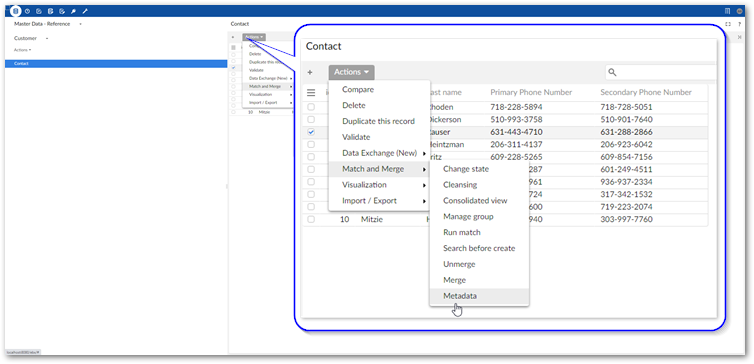
Task: Toggle full screen view icon
Action: click(728, 24)
